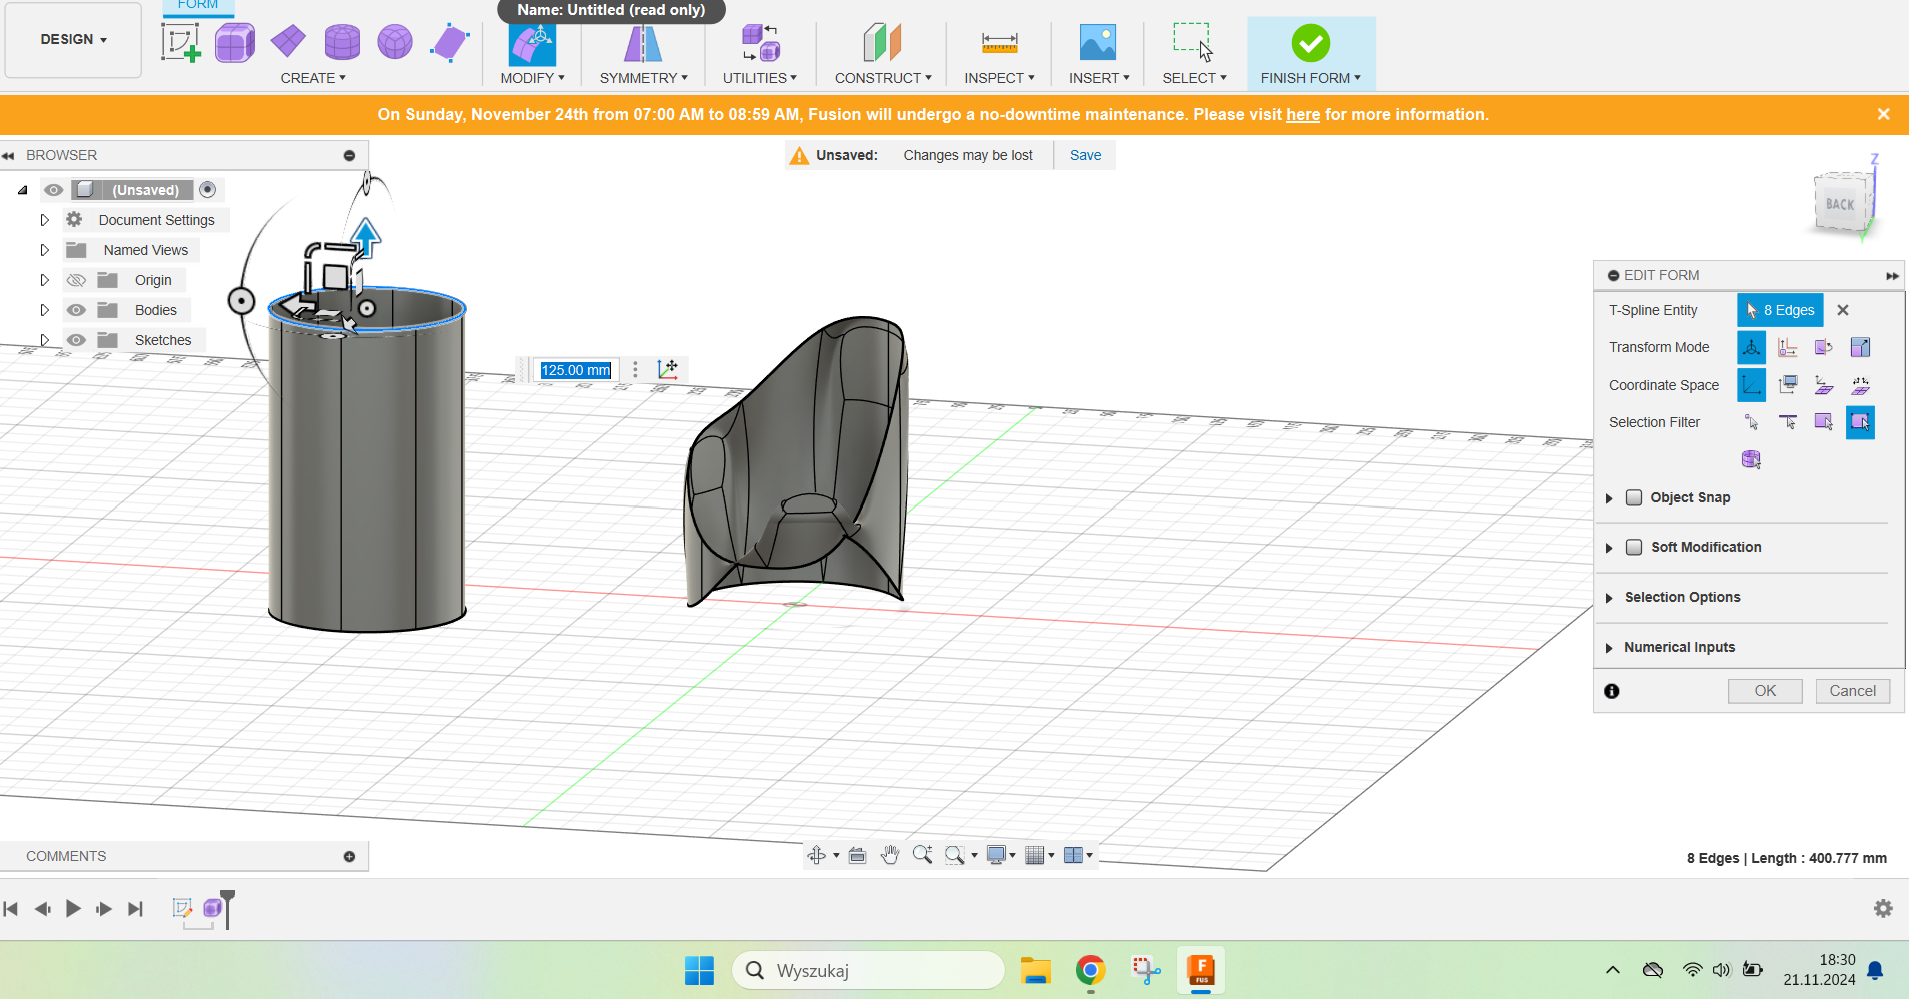Select Multi transform mode icon
The width and height of the screenshot is (1909, 999).
(x=1752, y=347)
